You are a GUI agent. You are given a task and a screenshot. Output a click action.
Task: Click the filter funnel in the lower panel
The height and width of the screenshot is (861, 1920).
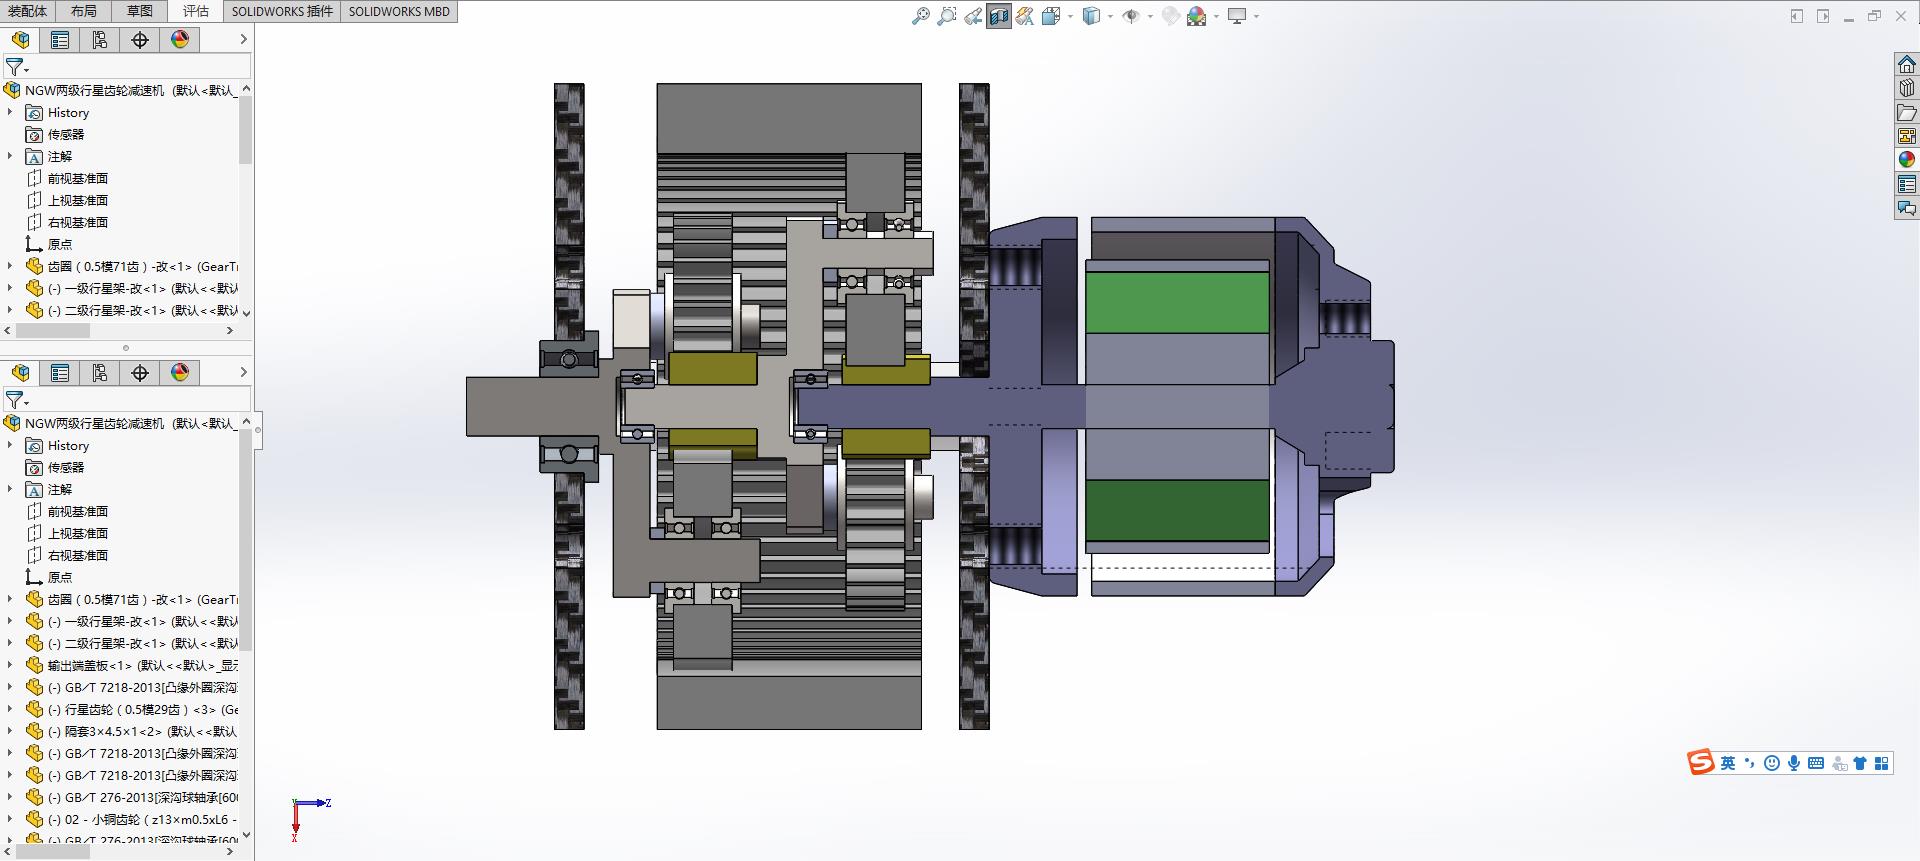coord(15,401)
